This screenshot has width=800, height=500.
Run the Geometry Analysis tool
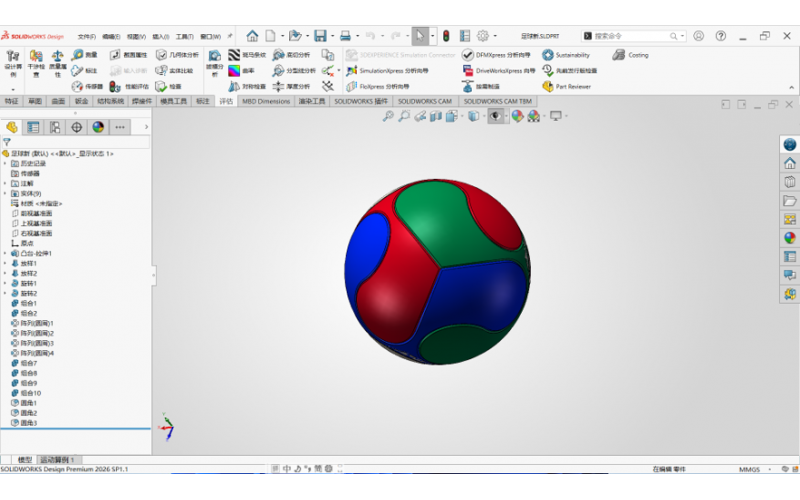click(178, 55)
